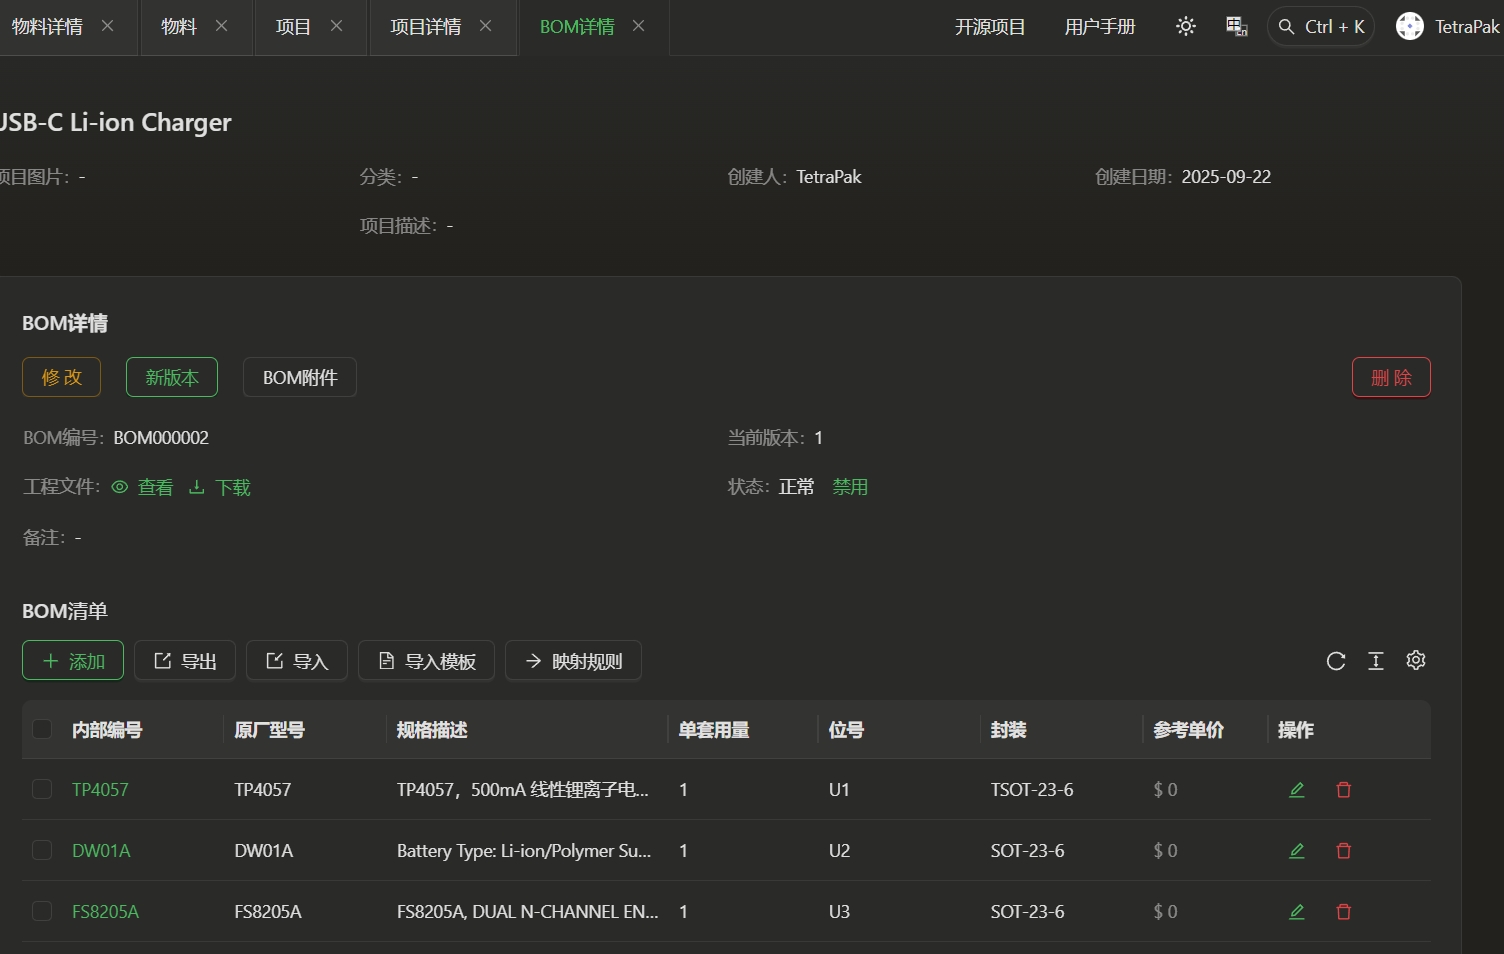Open the Ctrl + K search box
The height and width of the screenshot is (954, 1504).
pyautogui.click(x=1321, y=27)
